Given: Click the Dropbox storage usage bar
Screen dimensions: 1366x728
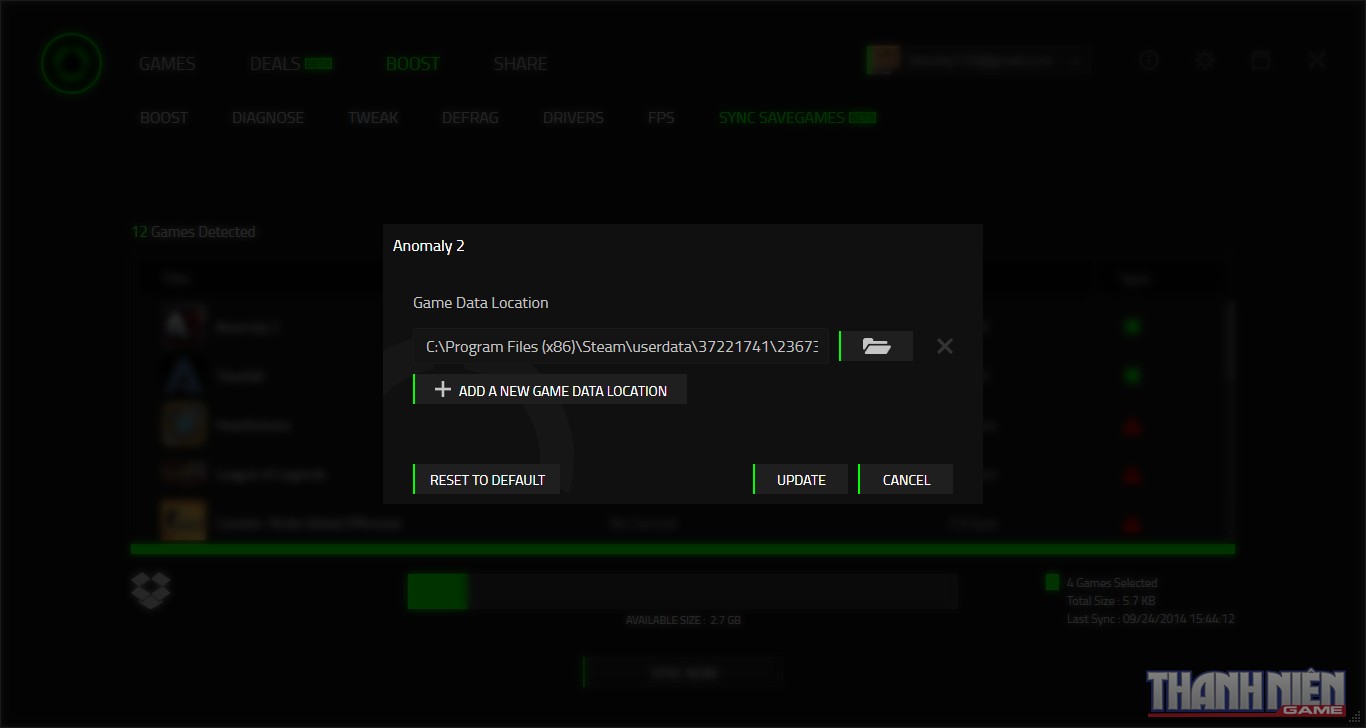Looking at the screenshot, I should tap(682, 591).
